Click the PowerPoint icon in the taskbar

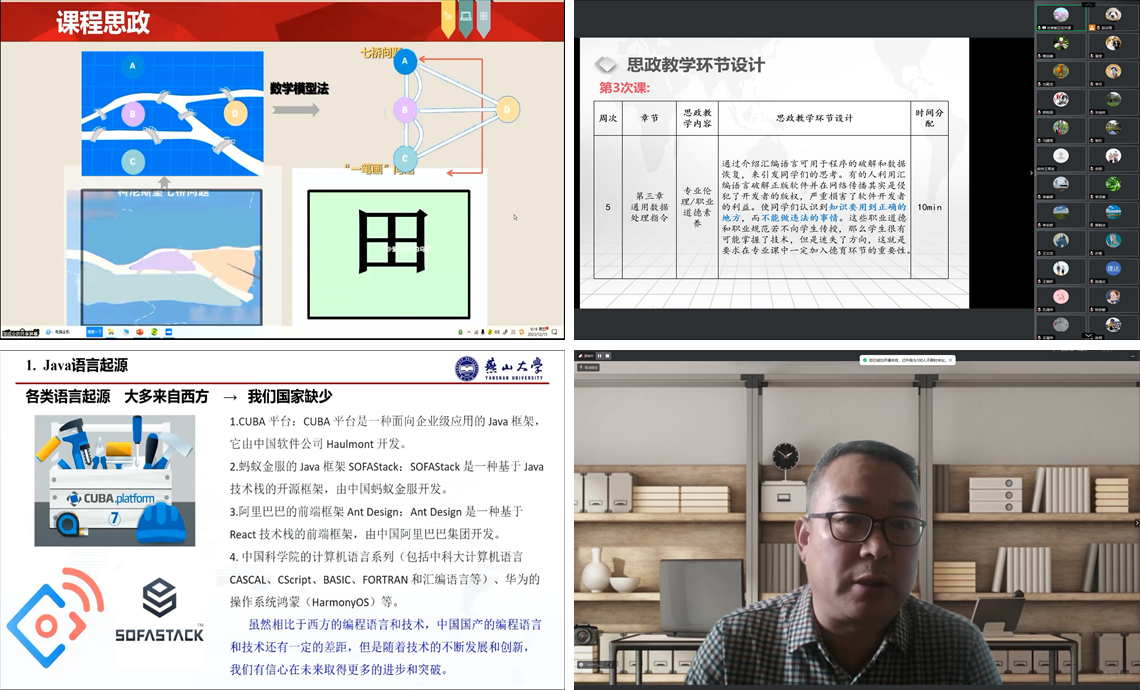pos(140,332)
